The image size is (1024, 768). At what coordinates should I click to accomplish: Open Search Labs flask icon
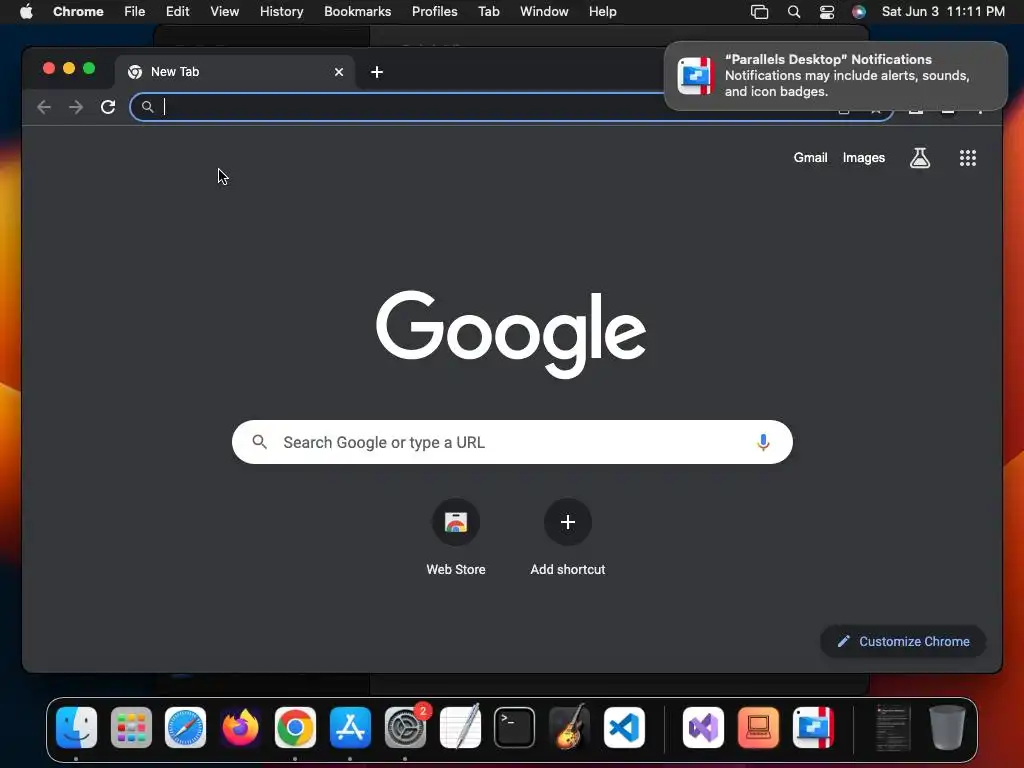(x=920, y=157)
